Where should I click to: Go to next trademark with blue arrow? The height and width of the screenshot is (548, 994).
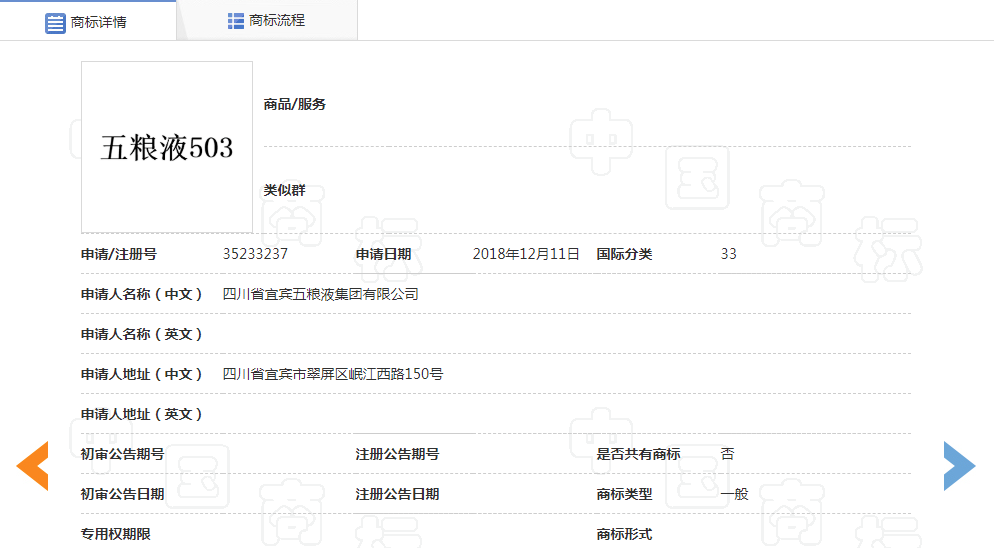(959, 466)
